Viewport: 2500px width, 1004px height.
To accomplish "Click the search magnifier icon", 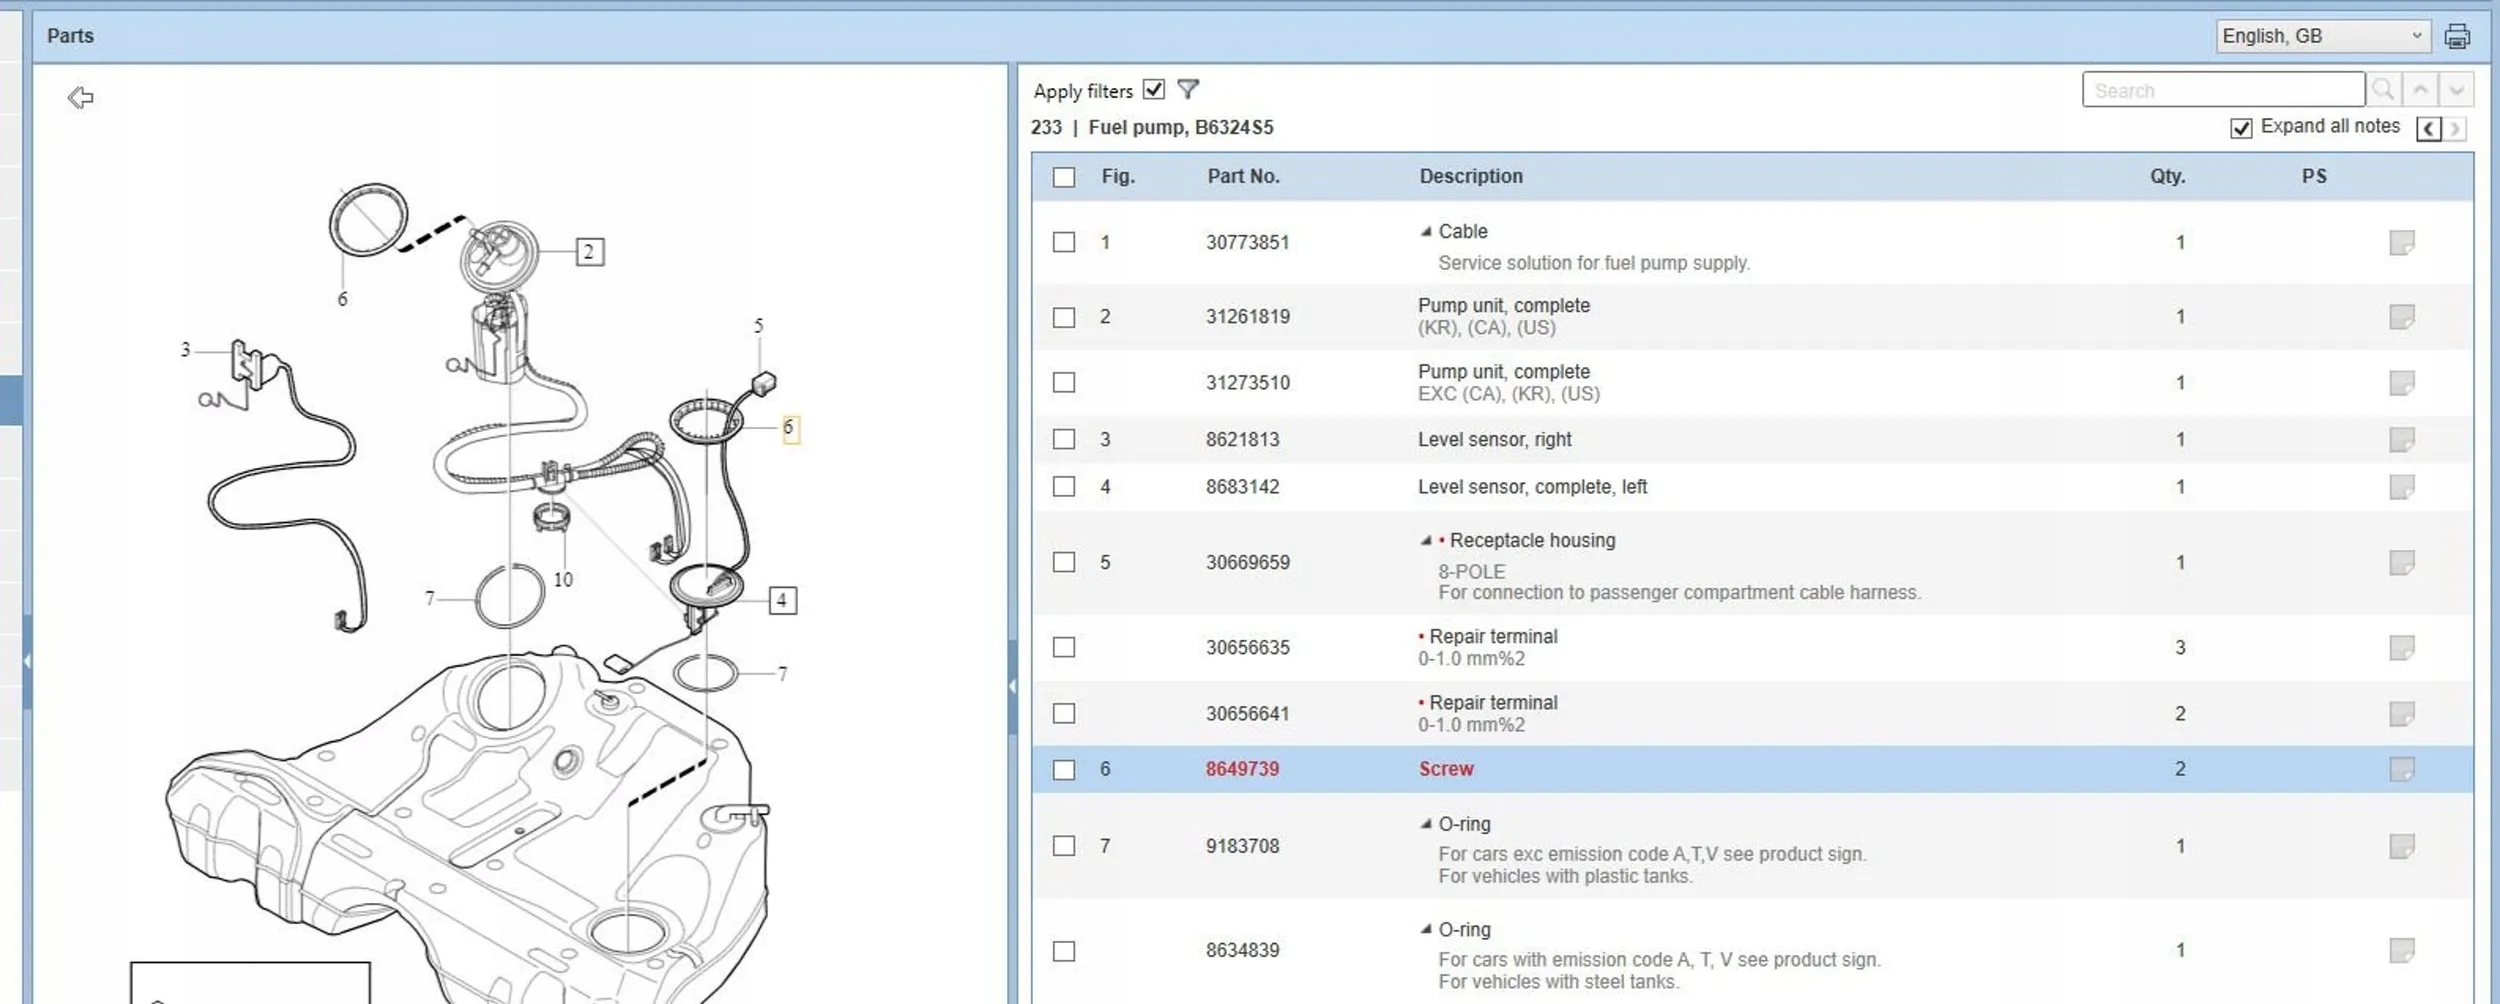I will [2383, 90].
